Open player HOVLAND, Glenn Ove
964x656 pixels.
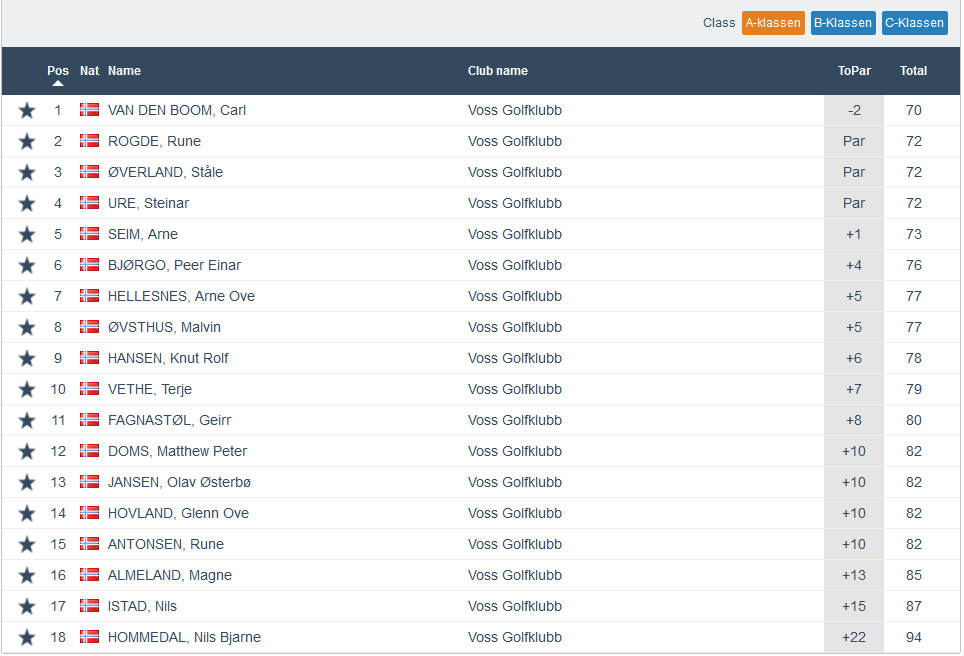(x=178, y=513)
